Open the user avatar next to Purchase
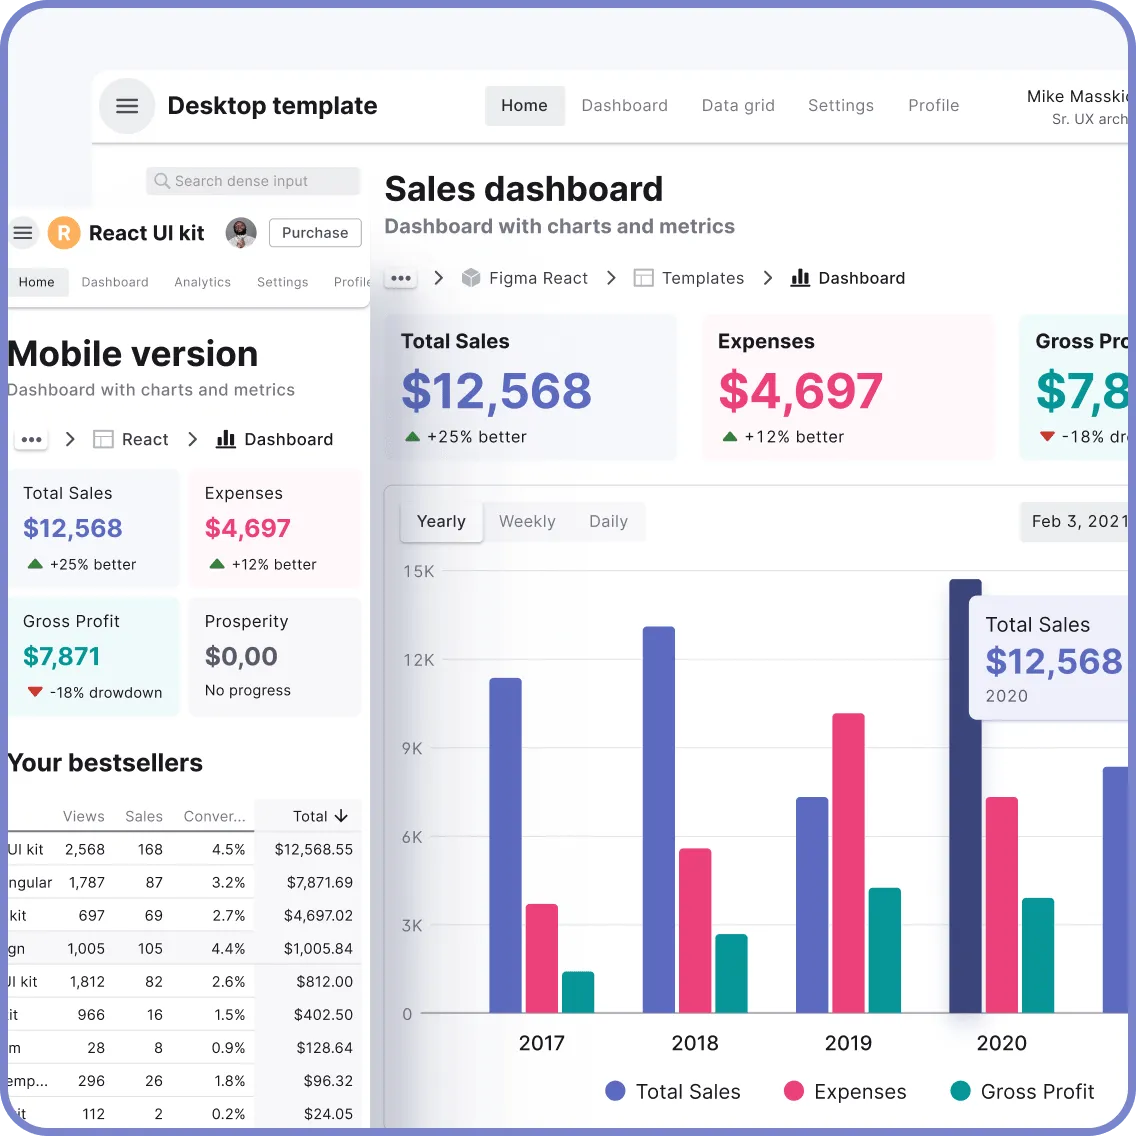This screenshot has width=1136, height=1136. click(240, 232)
